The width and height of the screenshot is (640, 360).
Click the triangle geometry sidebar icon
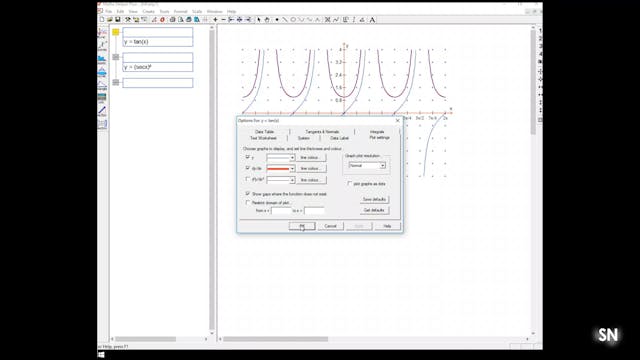[102, 85]
